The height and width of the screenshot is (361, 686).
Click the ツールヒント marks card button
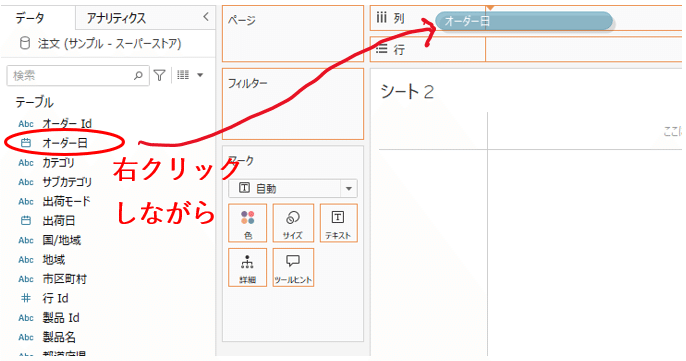coord(293,267)
